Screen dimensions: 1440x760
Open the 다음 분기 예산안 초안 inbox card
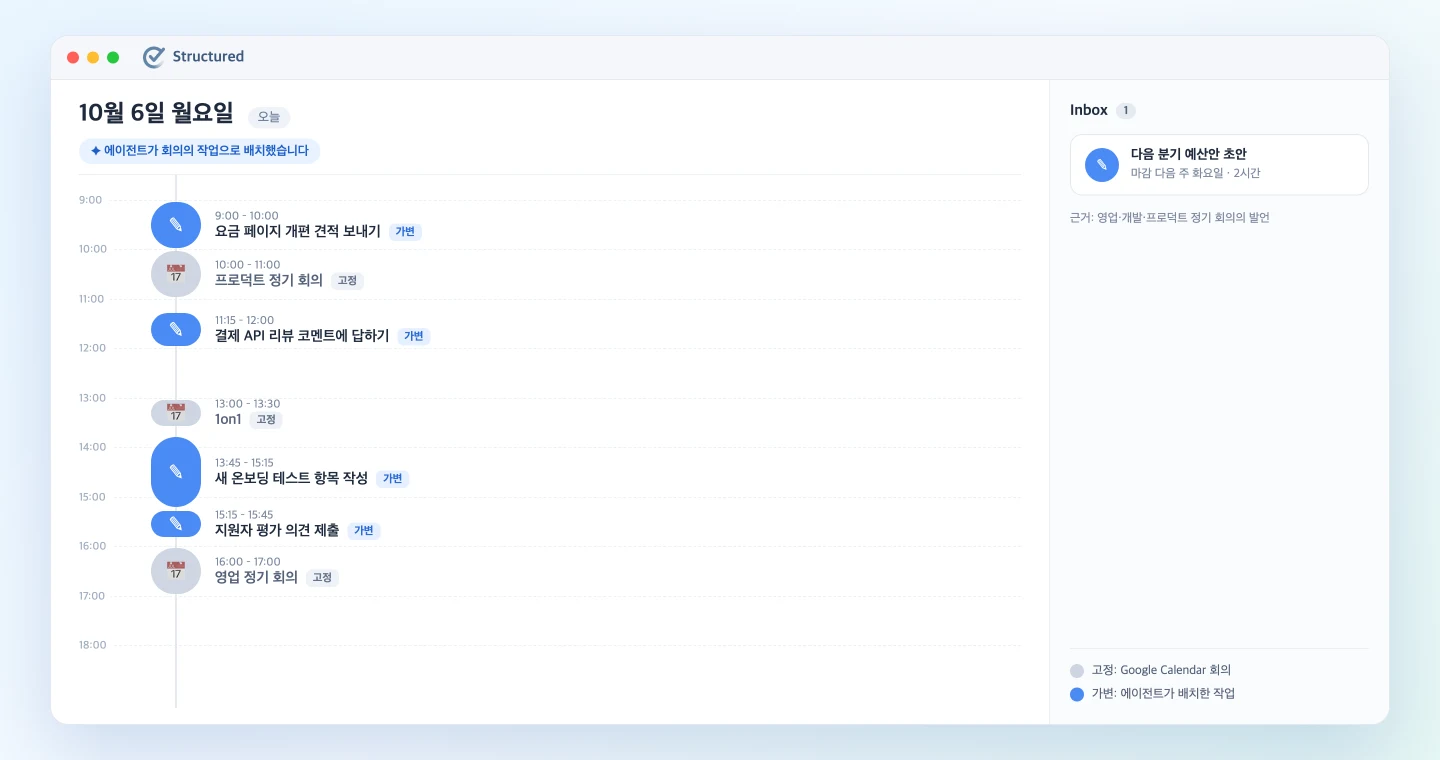1219,165
